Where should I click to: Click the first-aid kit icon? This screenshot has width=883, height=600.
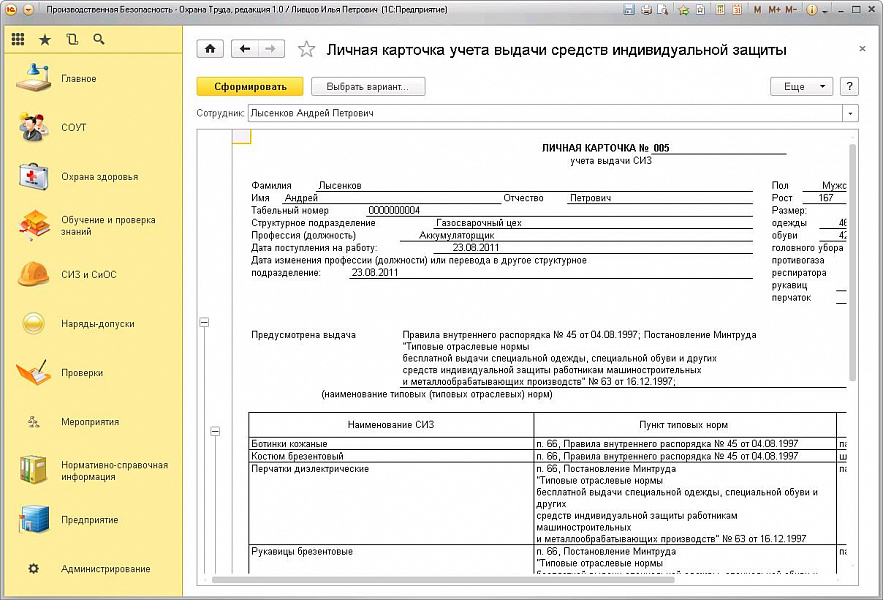33,177
